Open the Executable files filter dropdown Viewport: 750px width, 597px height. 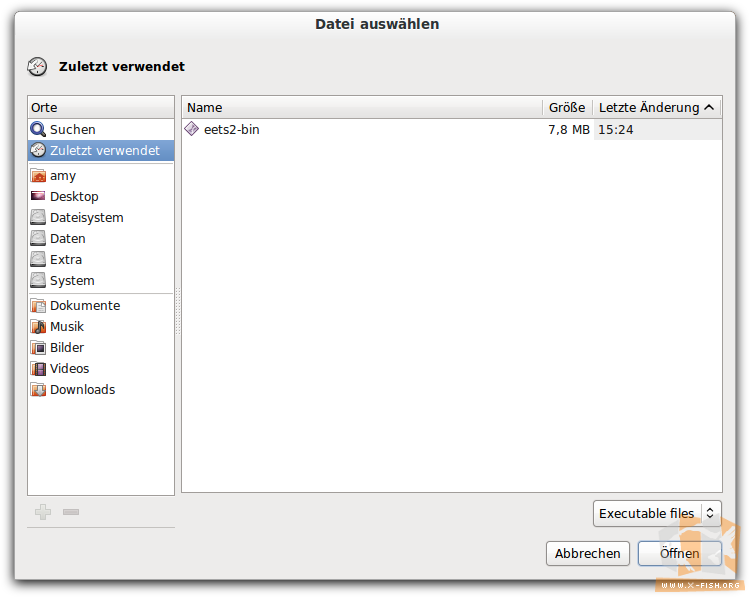click(x=657, y=513)
